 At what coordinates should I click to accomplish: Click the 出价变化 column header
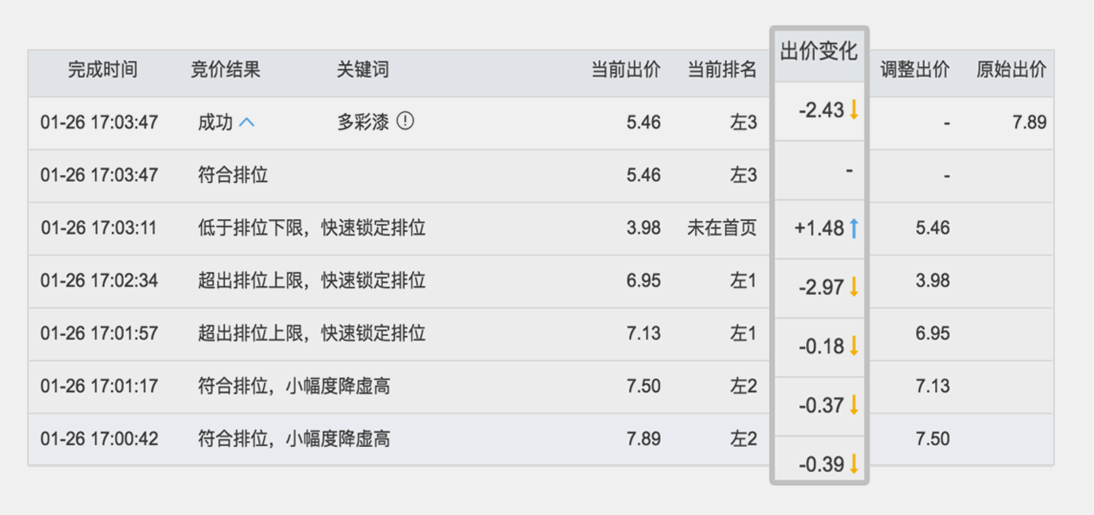point(819,52)
